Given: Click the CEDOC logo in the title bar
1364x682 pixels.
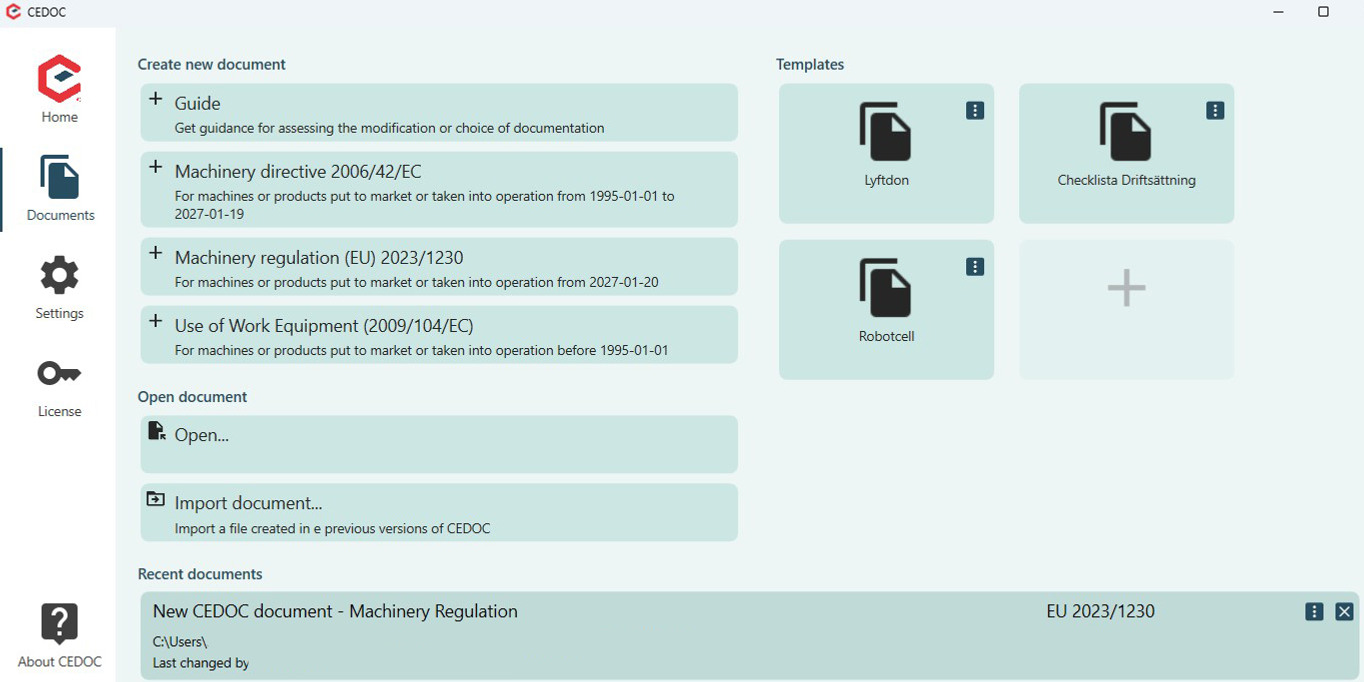Looking at the screenshot, I should [13, 12].
